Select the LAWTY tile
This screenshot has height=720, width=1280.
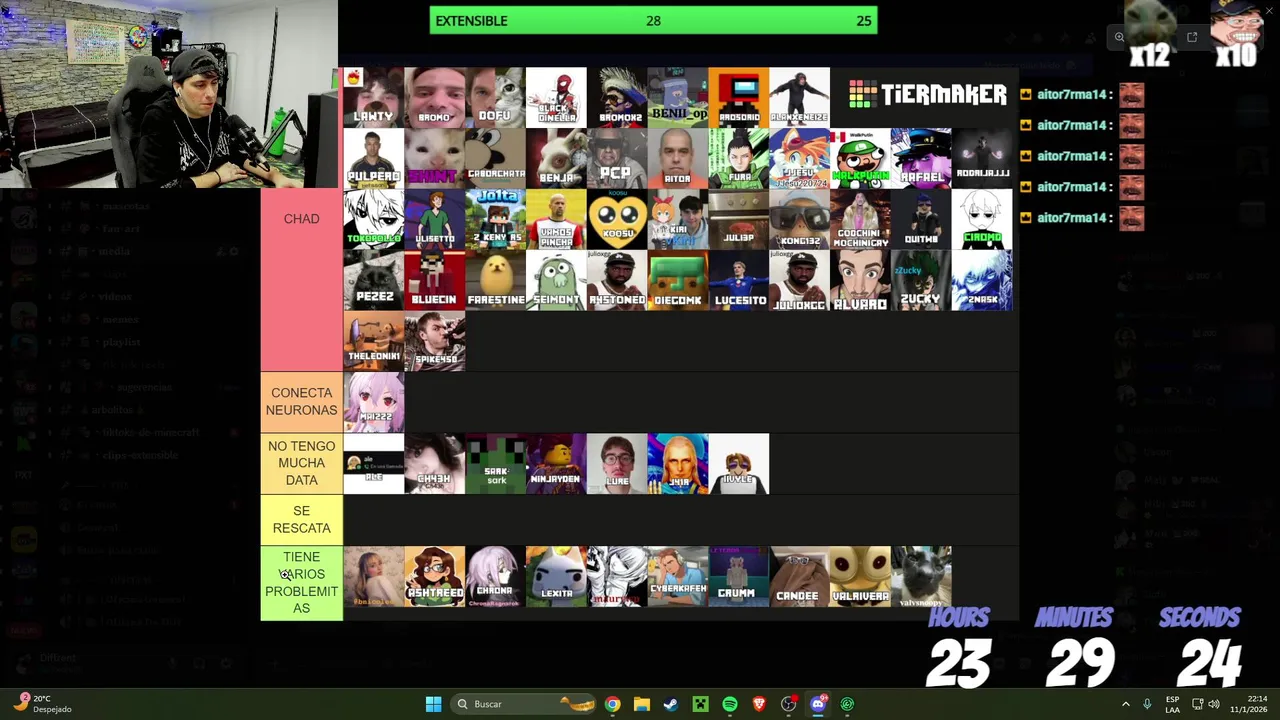(x=374, y=97)
